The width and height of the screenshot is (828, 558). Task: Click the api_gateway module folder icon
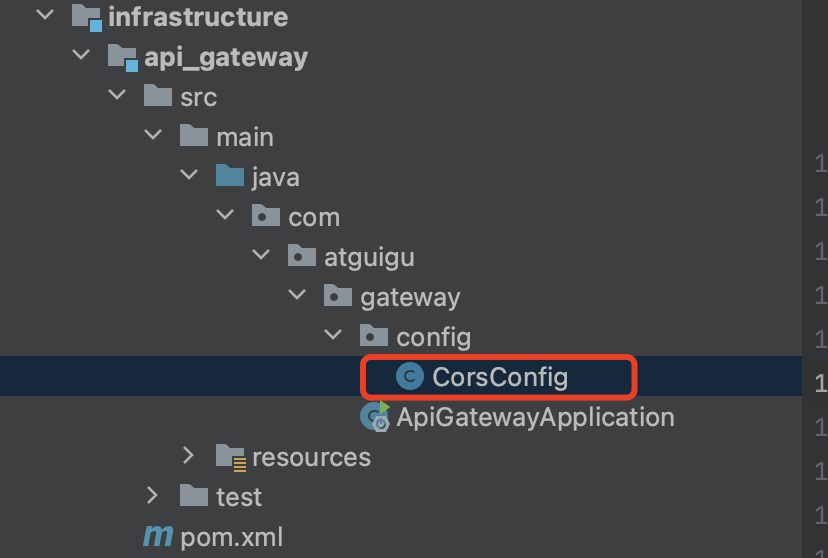(x=123, y=57)
